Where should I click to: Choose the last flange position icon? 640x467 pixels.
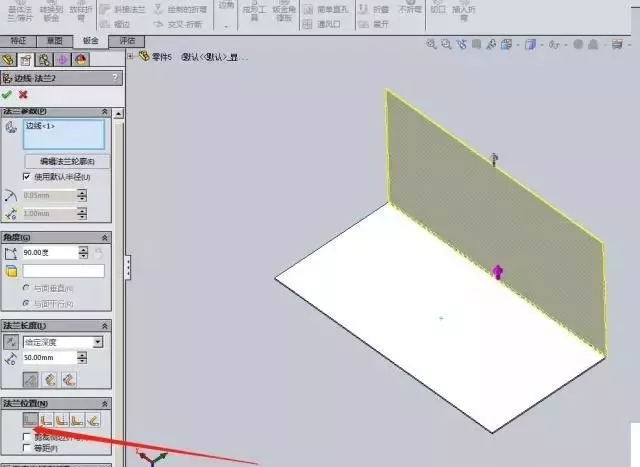click(93, 420)
